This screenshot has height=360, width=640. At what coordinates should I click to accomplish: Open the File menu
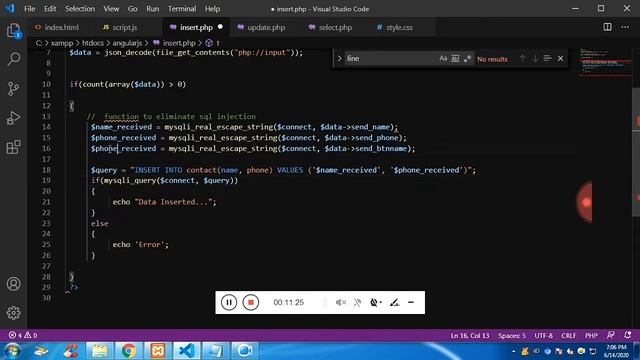(29, 9)
